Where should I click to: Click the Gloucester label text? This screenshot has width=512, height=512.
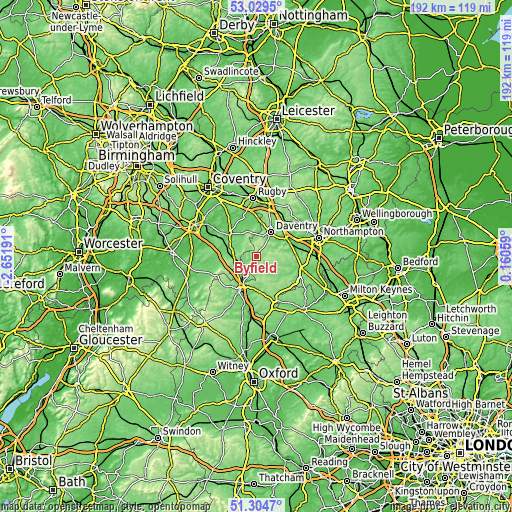coord(111,340)
